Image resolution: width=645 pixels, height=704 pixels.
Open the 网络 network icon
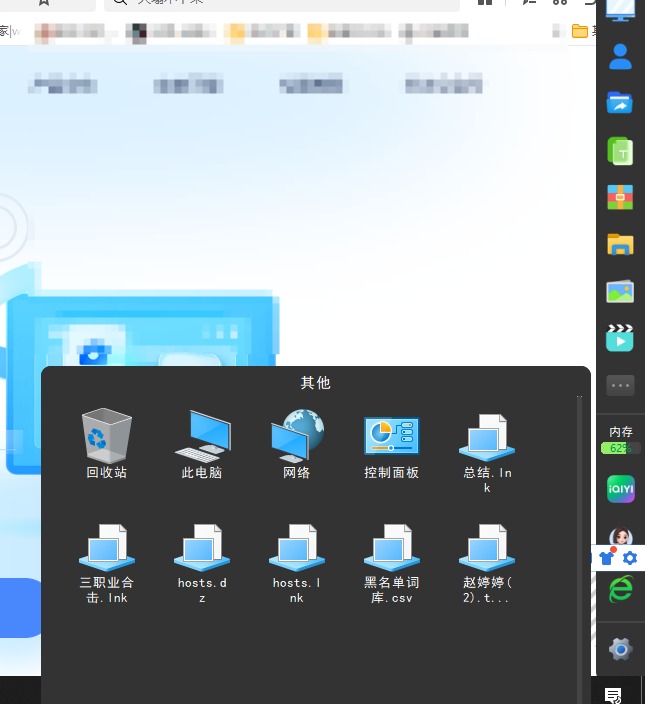click(297, 436)
